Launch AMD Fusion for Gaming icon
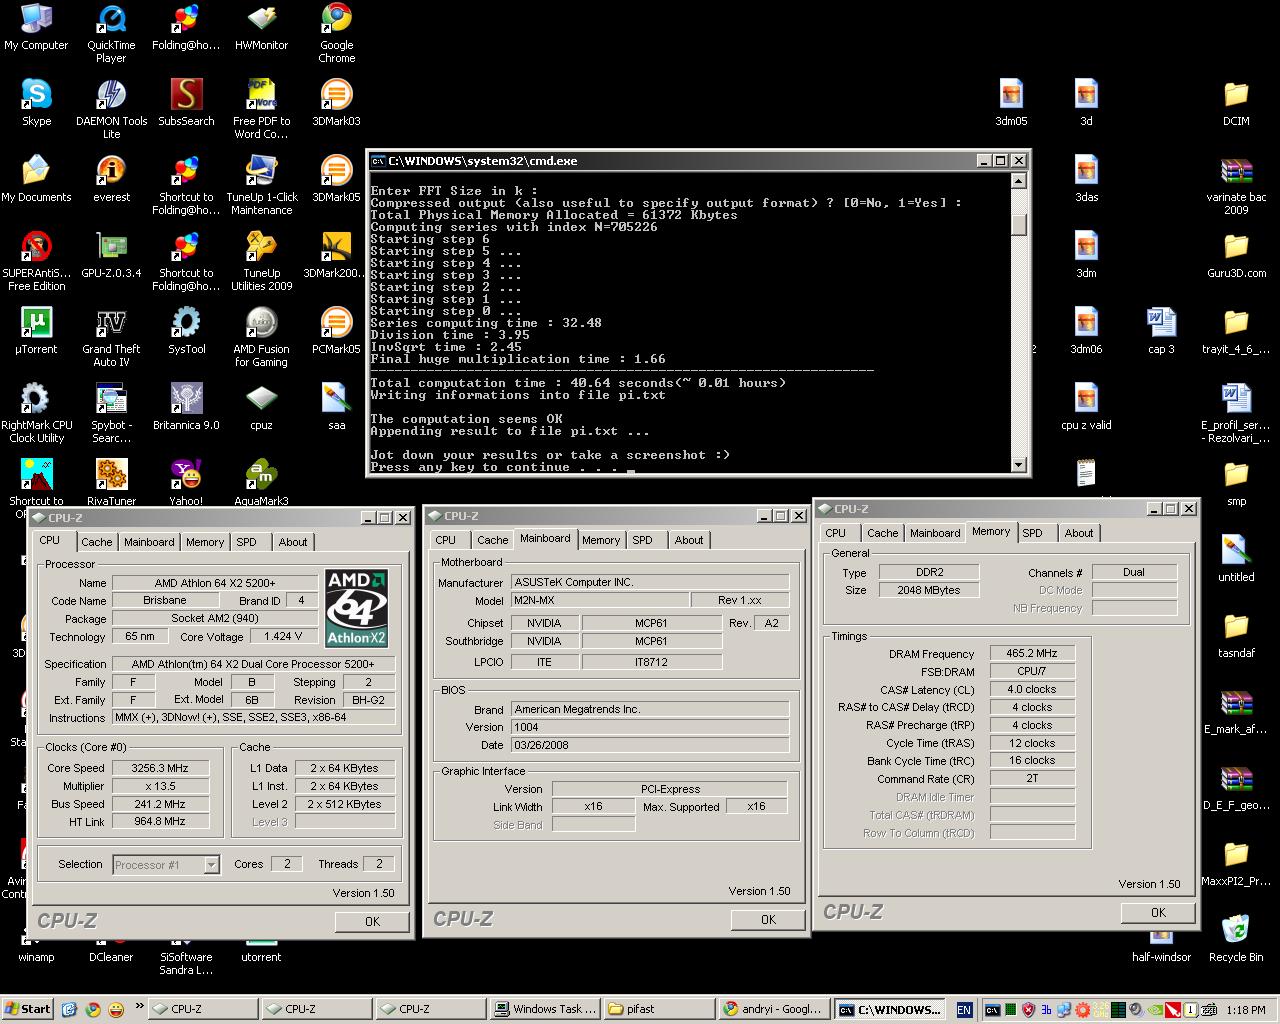Screen dimensions: 1280x1024 point(261,337)
